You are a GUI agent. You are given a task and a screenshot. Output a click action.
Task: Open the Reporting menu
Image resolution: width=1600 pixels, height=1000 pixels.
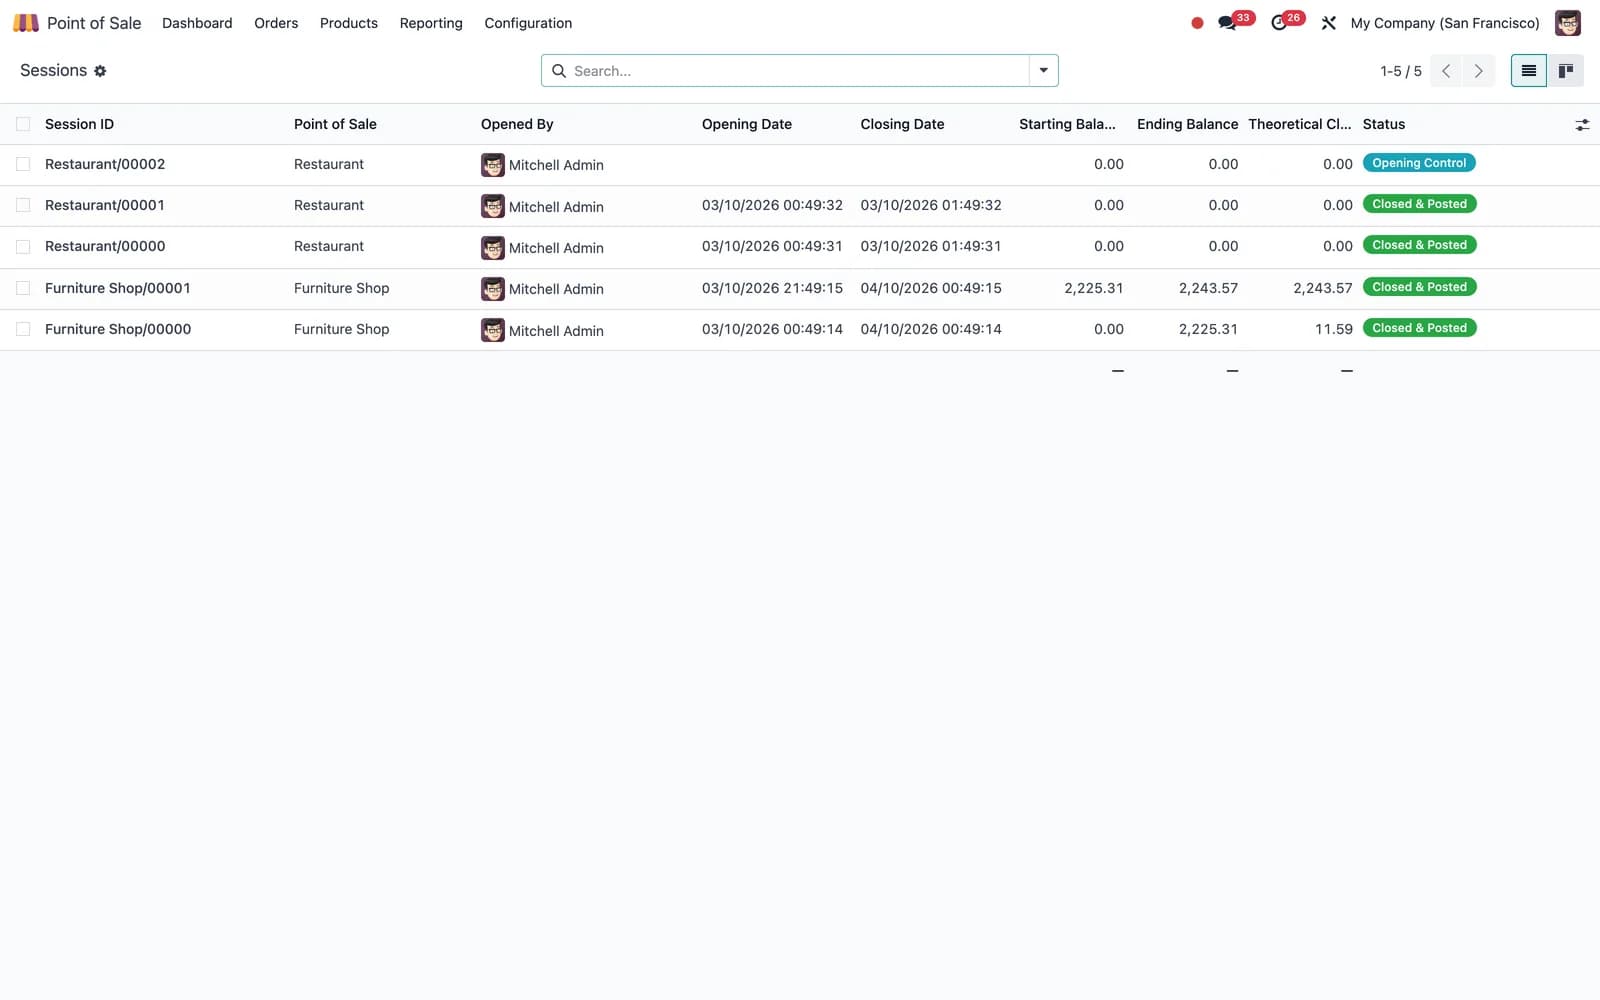[x=431, y=23]
